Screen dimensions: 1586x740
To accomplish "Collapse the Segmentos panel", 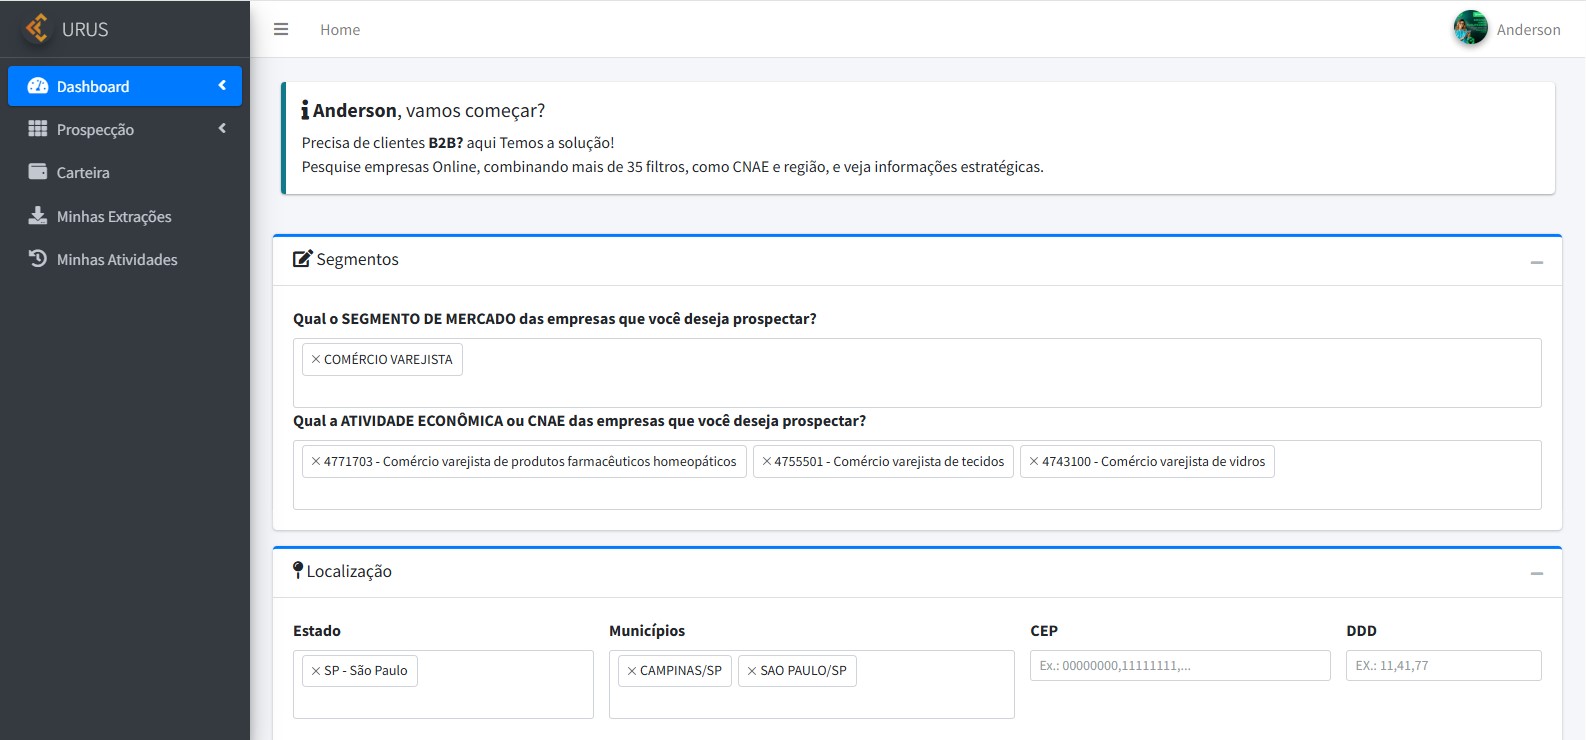I will [x=1536, y=262].
